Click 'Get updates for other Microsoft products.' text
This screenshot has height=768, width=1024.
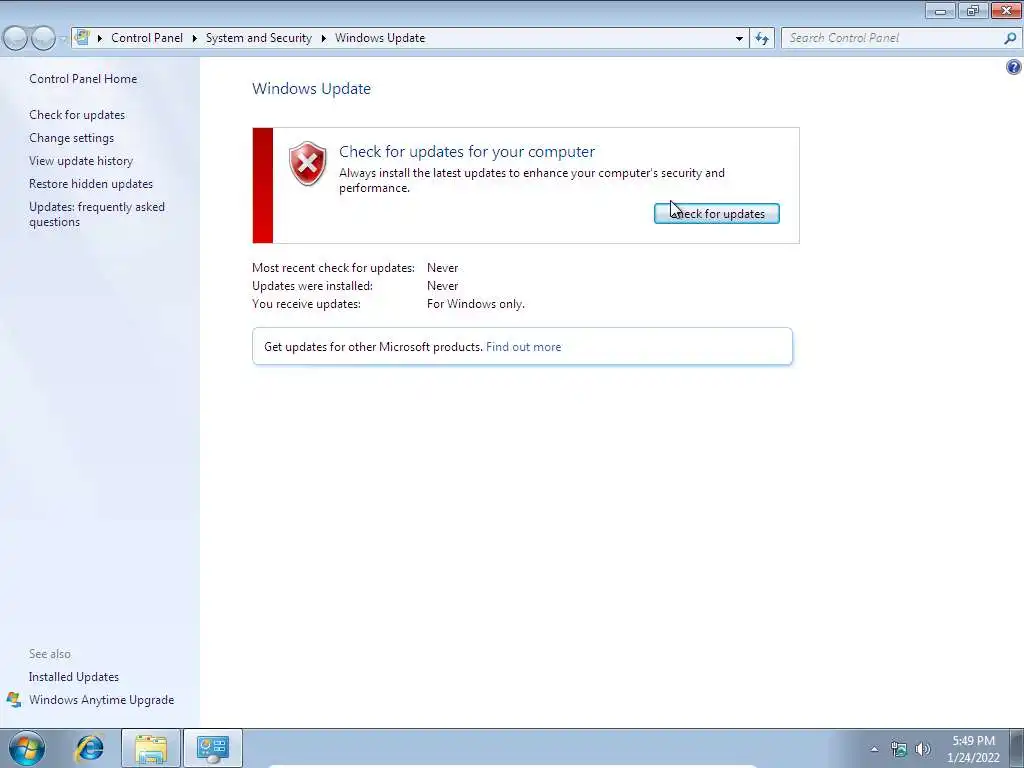[373, 347]
